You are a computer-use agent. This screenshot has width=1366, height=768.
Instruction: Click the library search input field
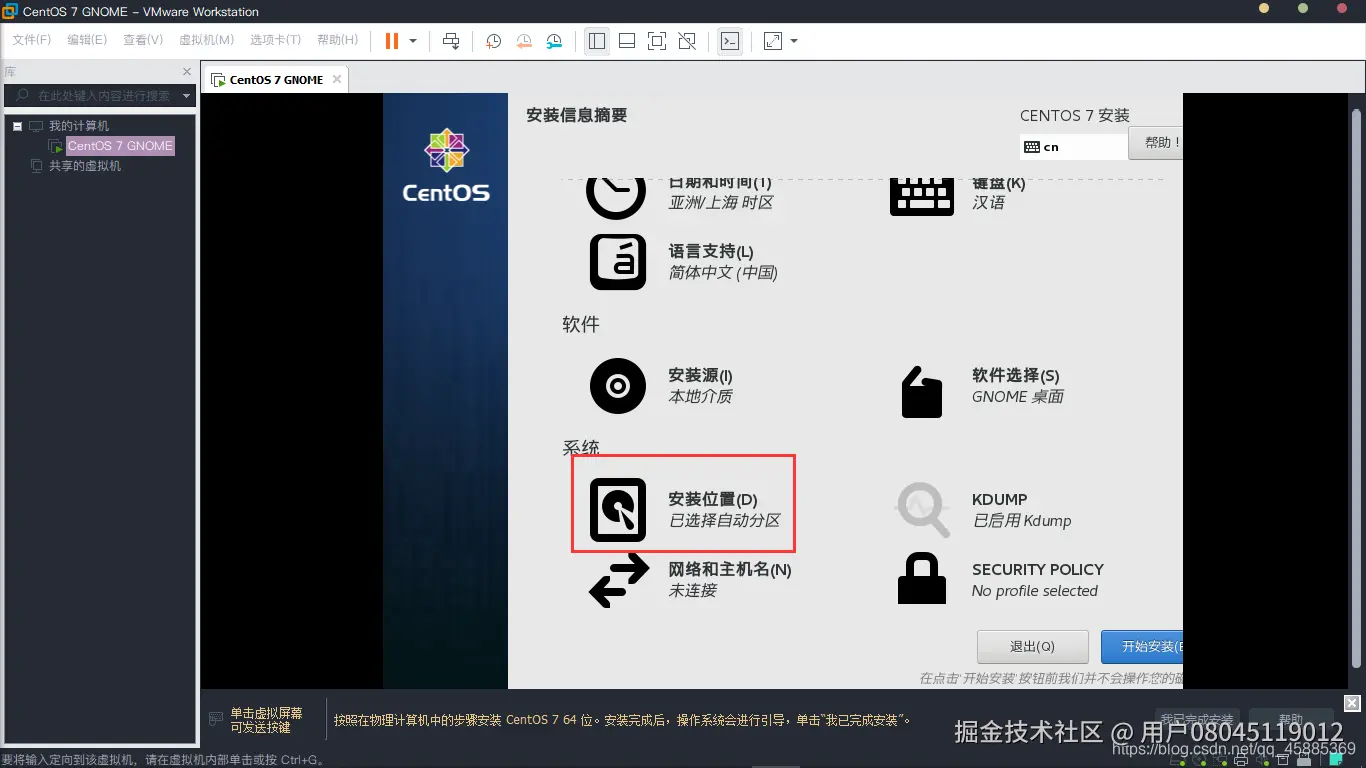(100, 96)
